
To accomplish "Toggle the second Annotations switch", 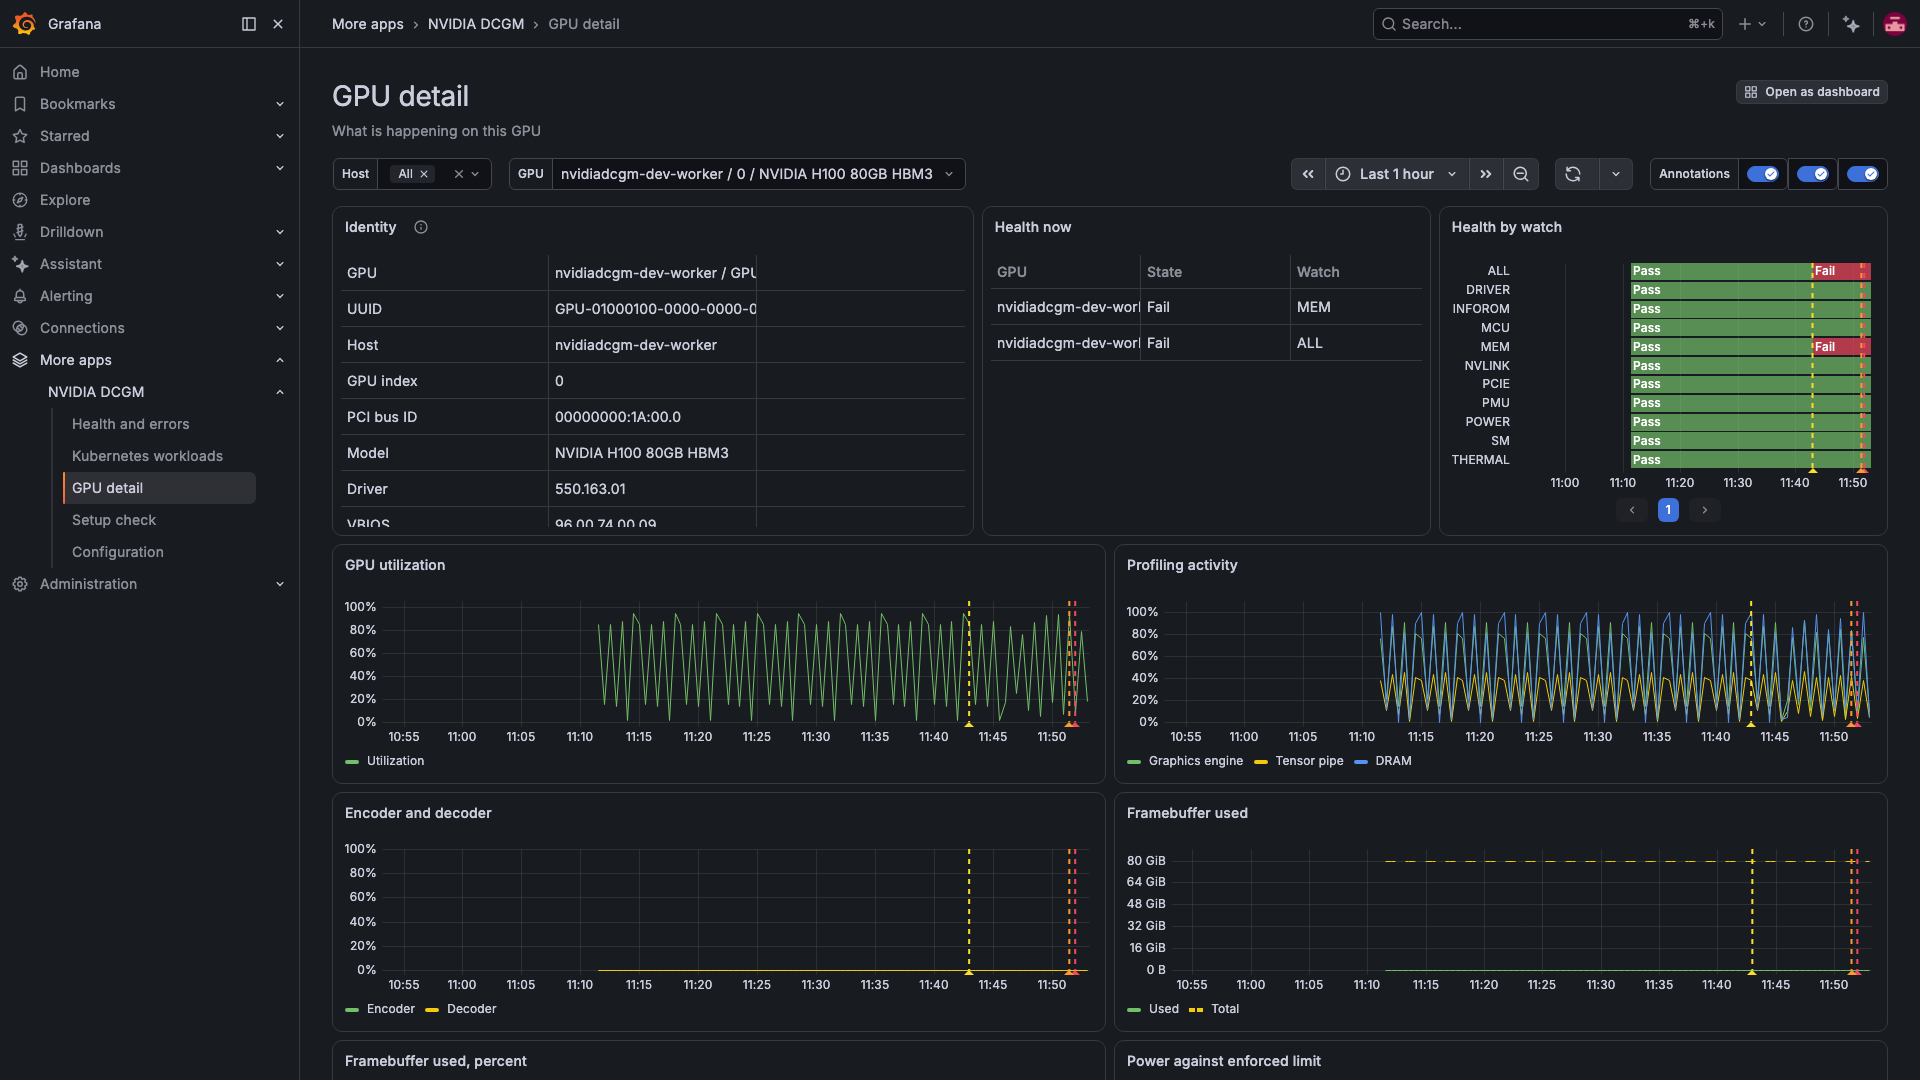I will 1812,174.
